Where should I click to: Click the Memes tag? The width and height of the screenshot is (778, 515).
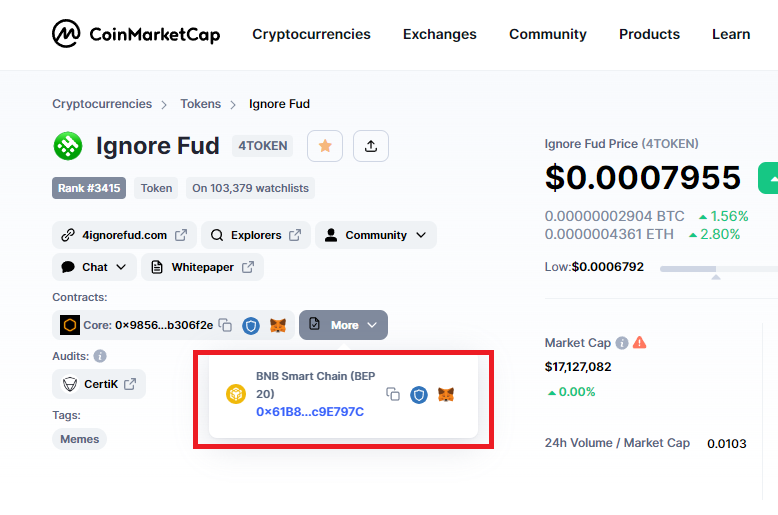coord(79,439)
